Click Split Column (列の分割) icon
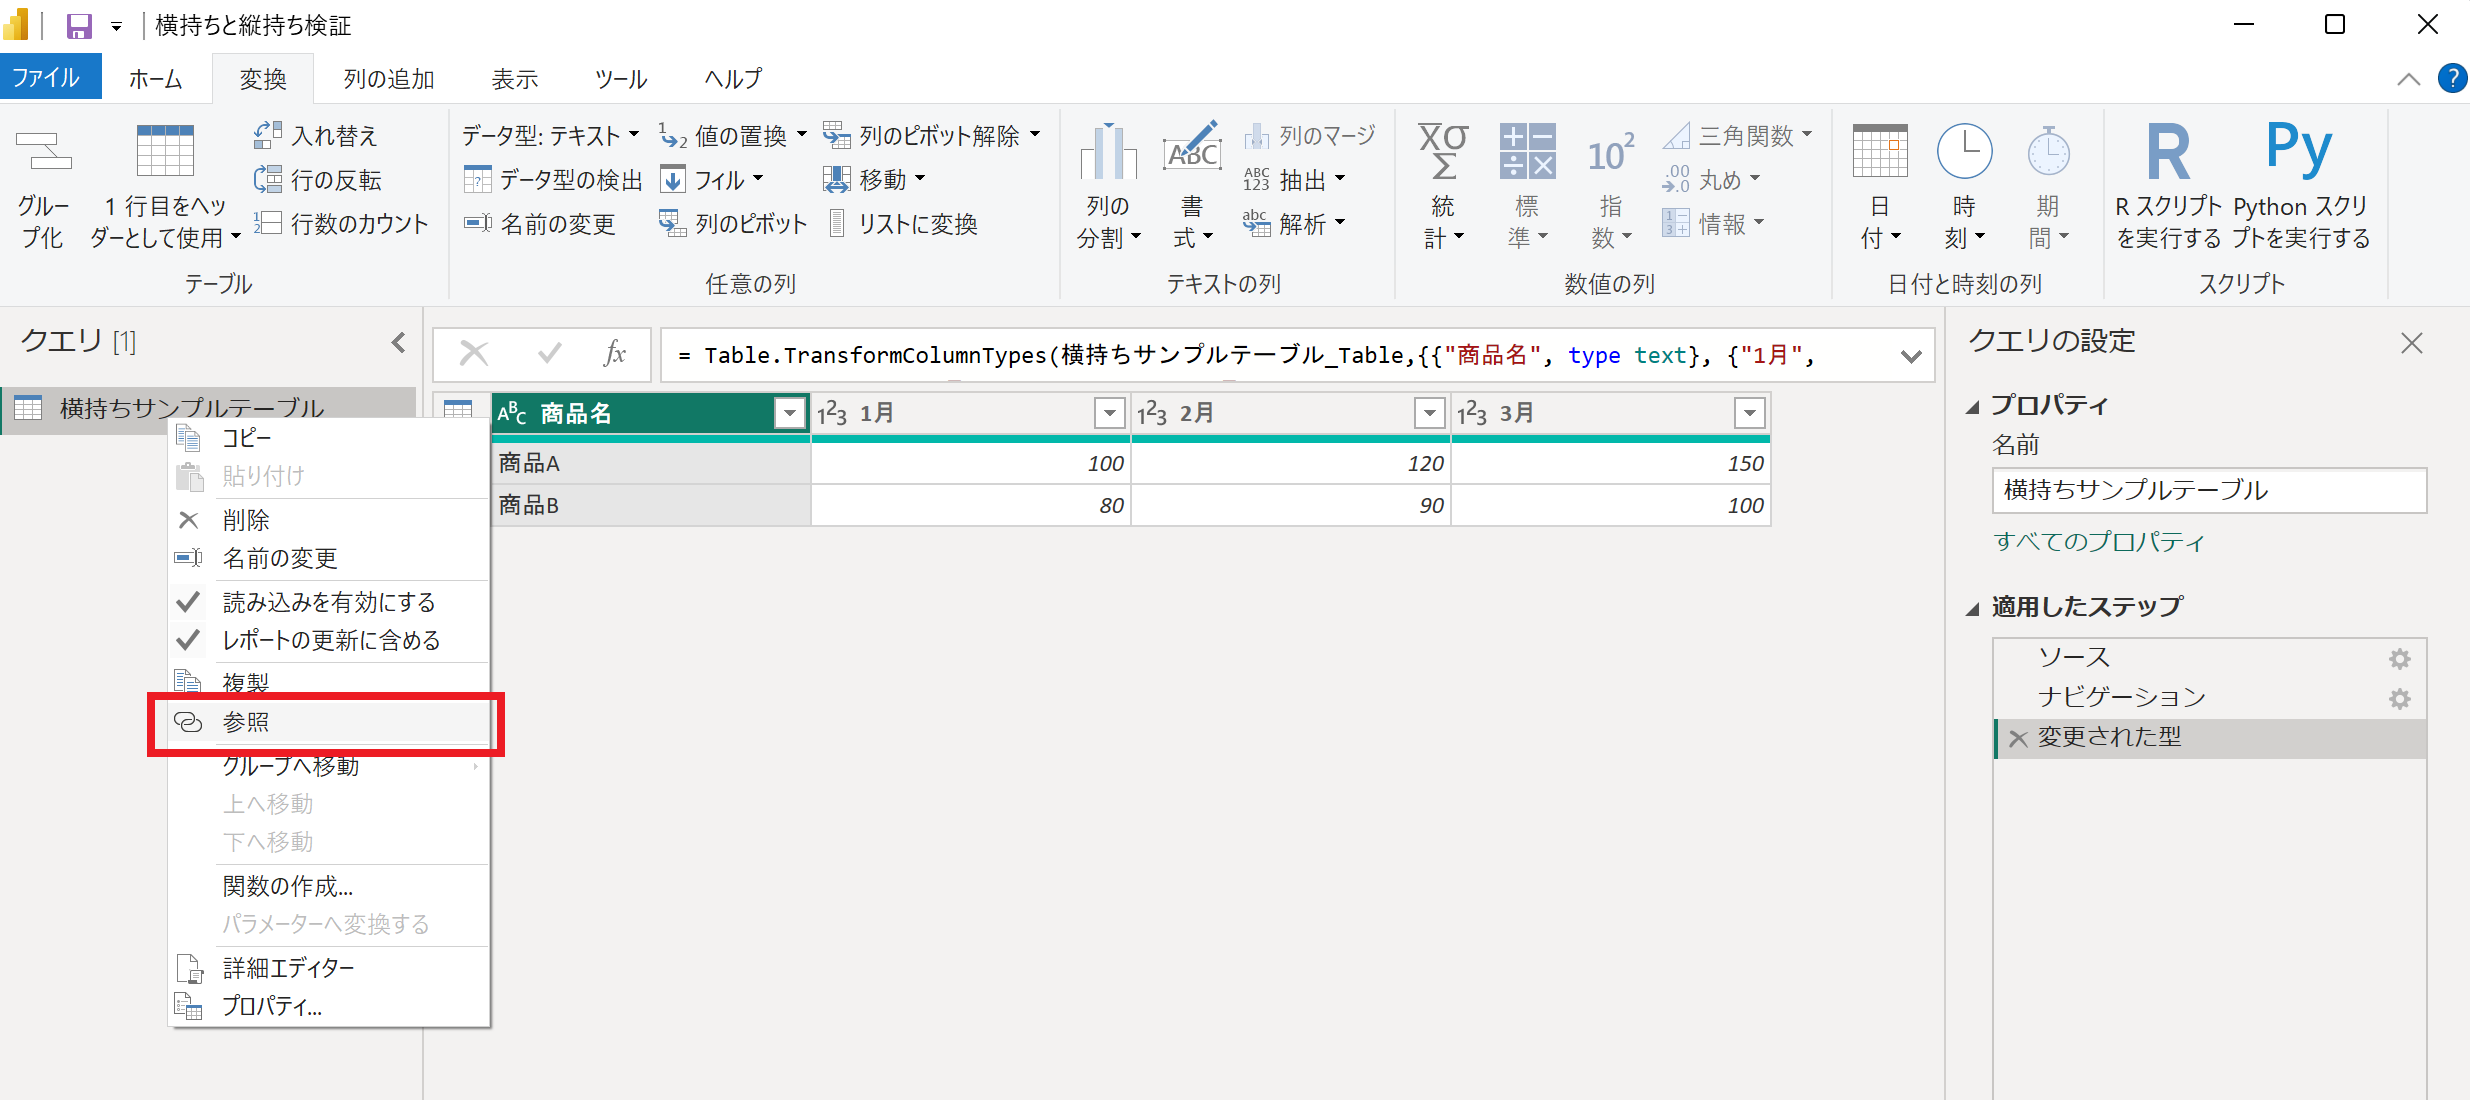Image resolution: width=2470 pixels, height=1100 pixels. click(x=1108, y=151)
